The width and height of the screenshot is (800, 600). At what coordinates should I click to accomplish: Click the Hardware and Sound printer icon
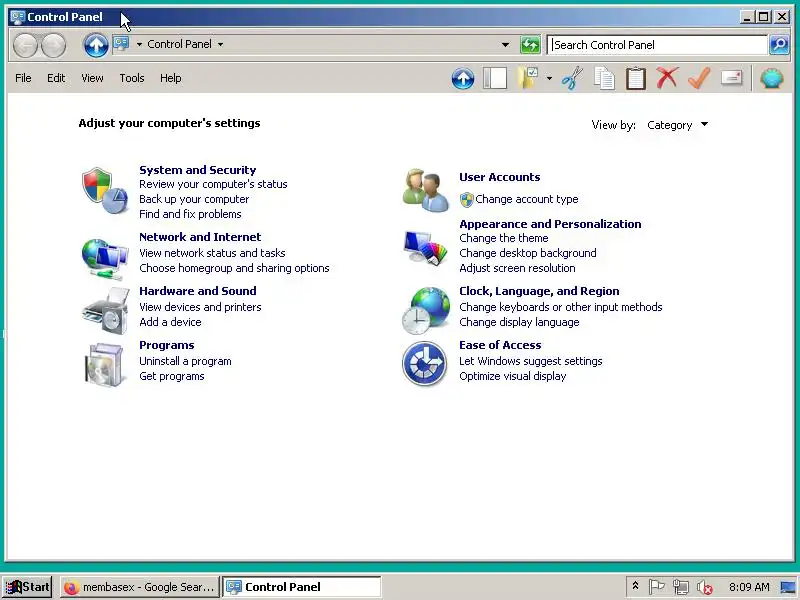click(106, 311)
